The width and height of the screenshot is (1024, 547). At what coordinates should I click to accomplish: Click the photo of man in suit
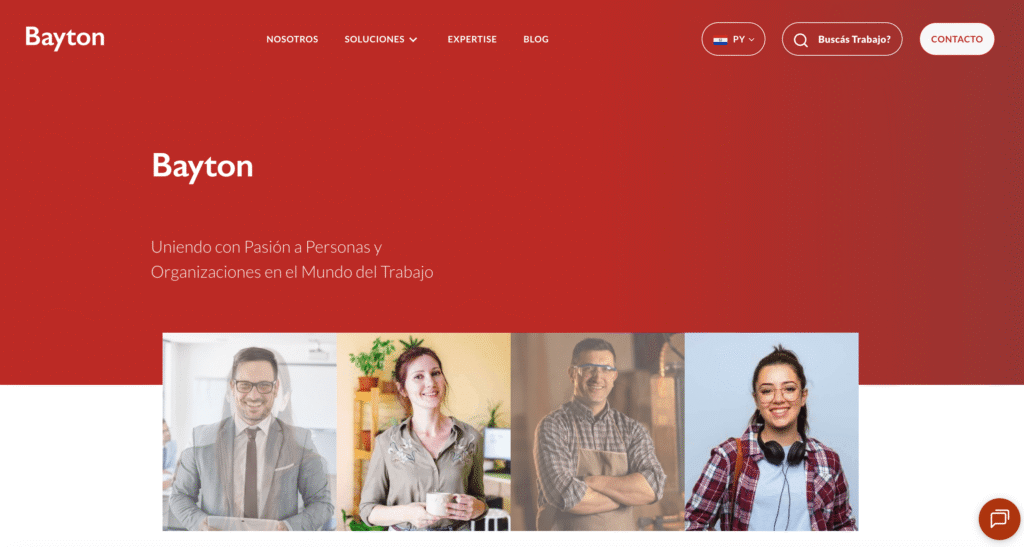[249, 431]
